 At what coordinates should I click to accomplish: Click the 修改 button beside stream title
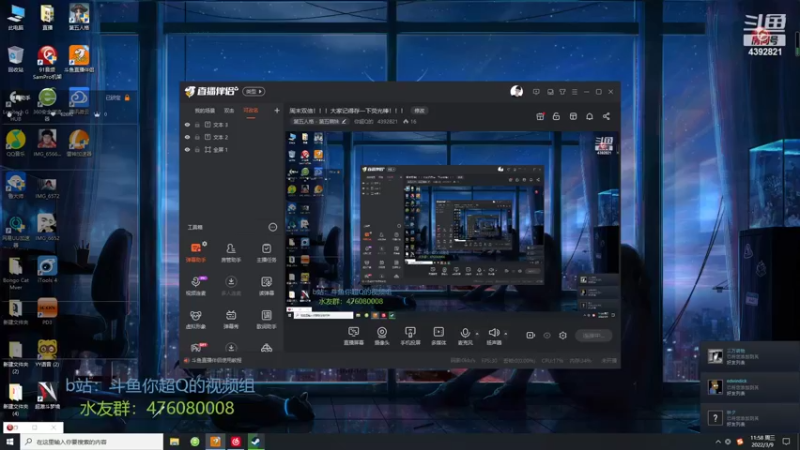(x=419, y=111)
